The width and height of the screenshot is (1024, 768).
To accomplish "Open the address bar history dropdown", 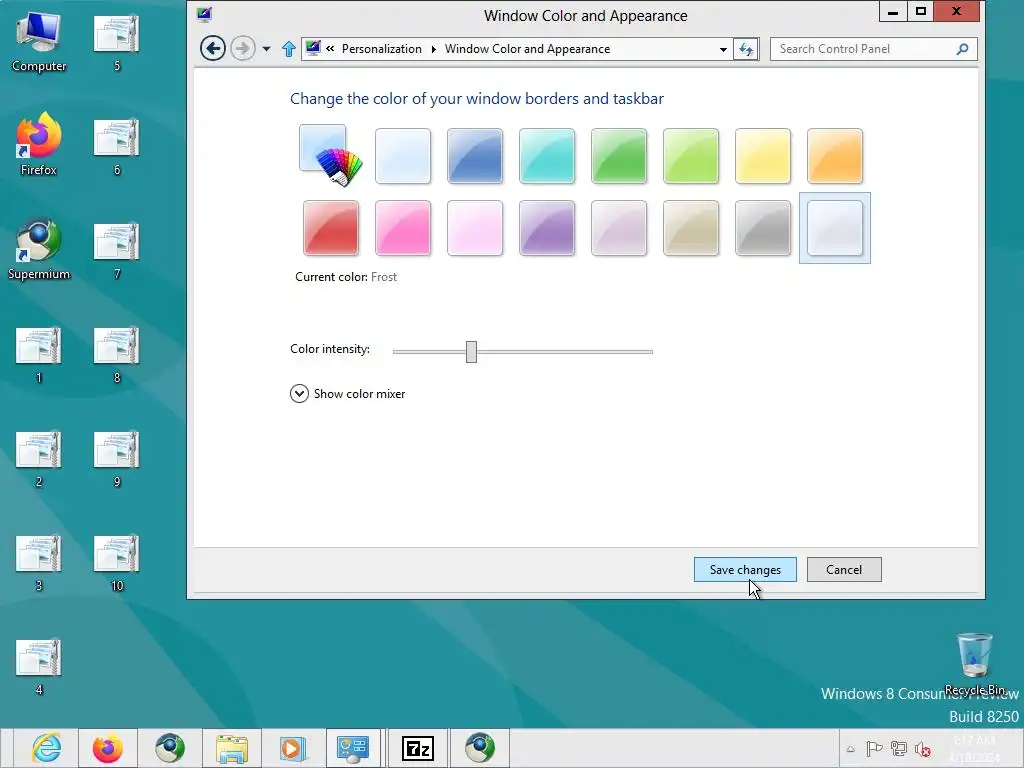I will coord(723,49).
